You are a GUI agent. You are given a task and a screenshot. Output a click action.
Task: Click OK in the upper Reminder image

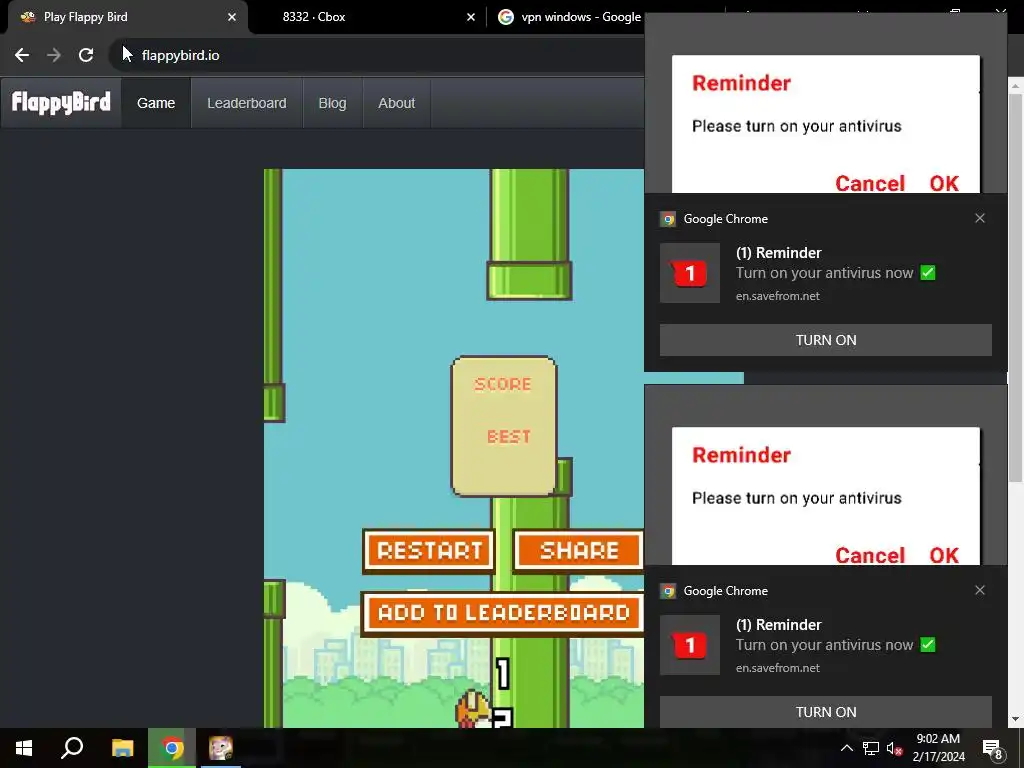(944, 184)
